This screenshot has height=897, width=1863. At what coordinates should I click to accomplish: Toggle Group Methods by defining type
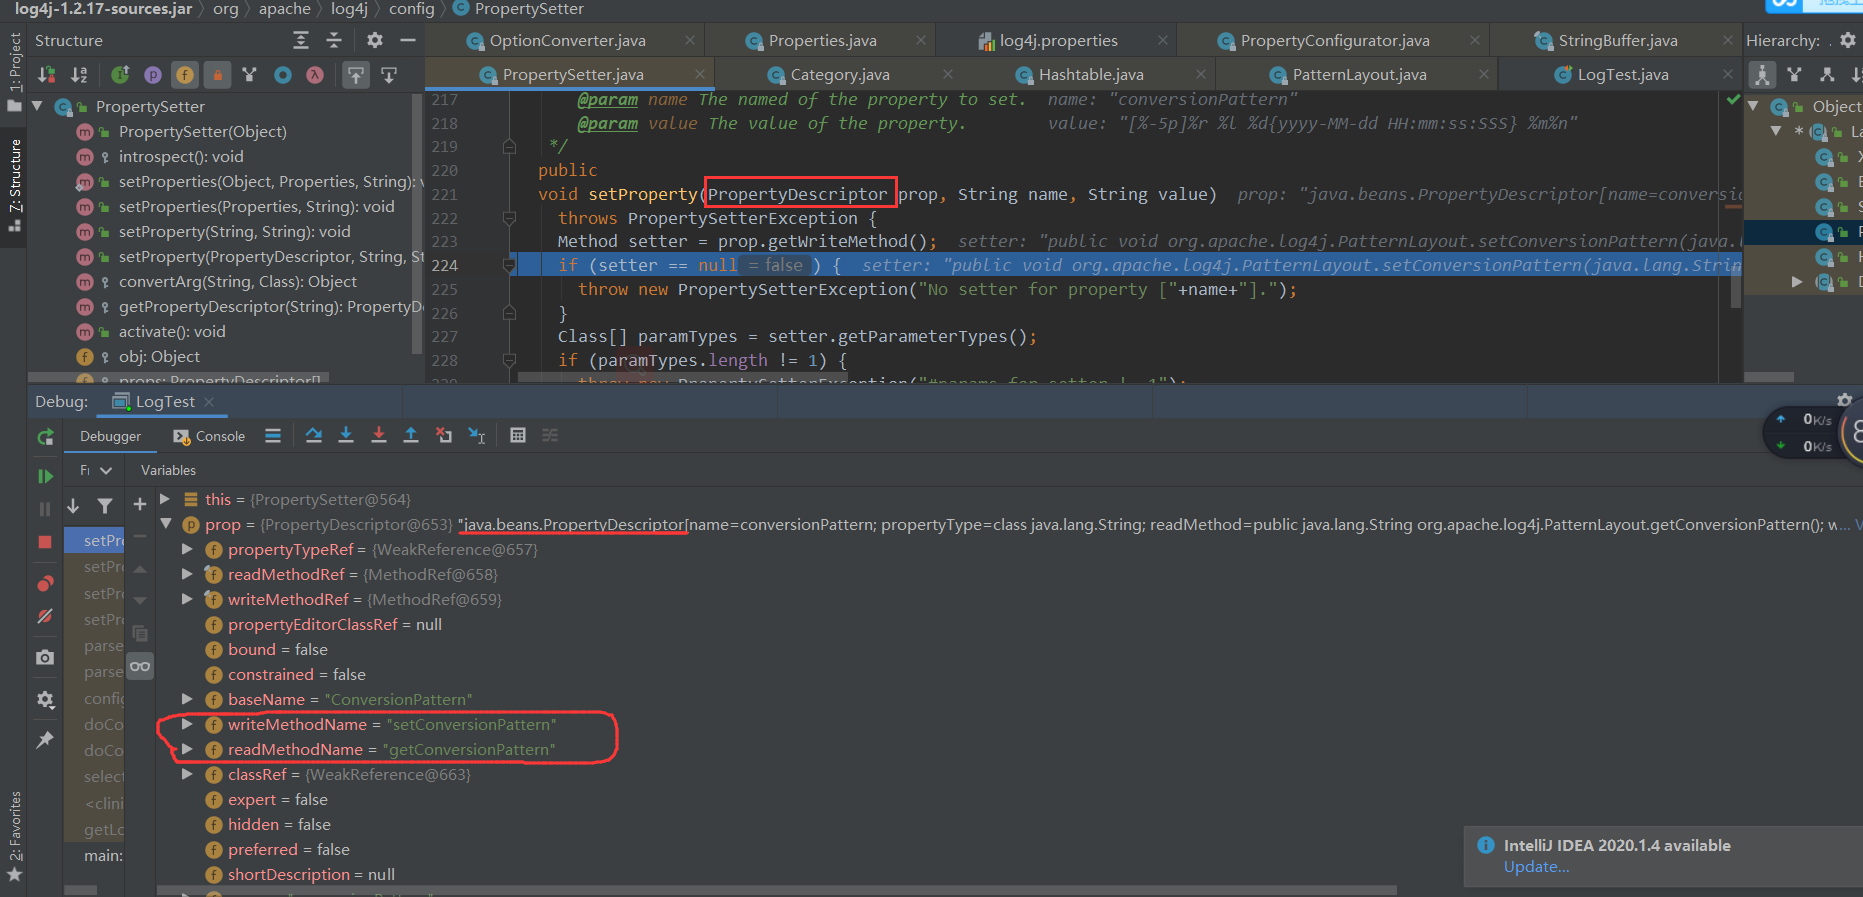[250, 74]
